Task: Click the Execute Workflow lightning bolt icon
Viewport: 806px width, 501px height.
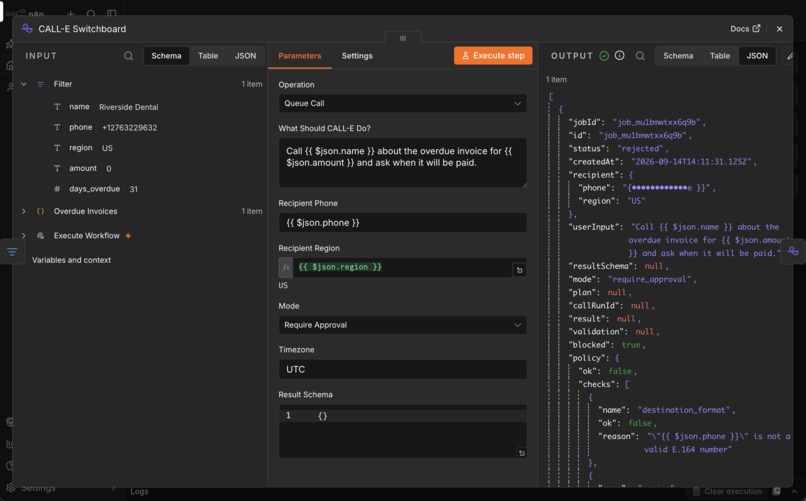Action: [x=128, y=235]
